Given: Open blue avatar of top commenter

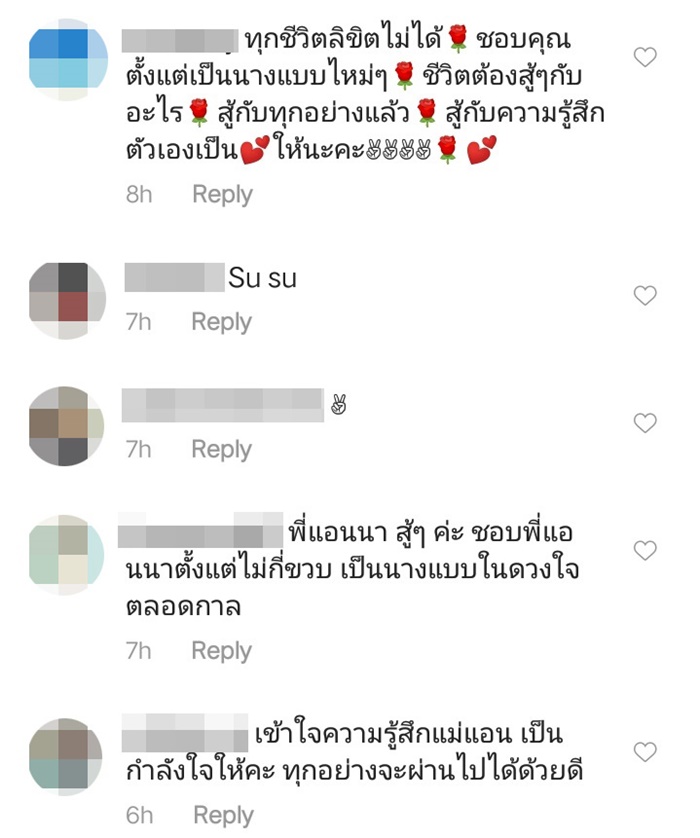Looking at the screenshot, I should [68, 59].
